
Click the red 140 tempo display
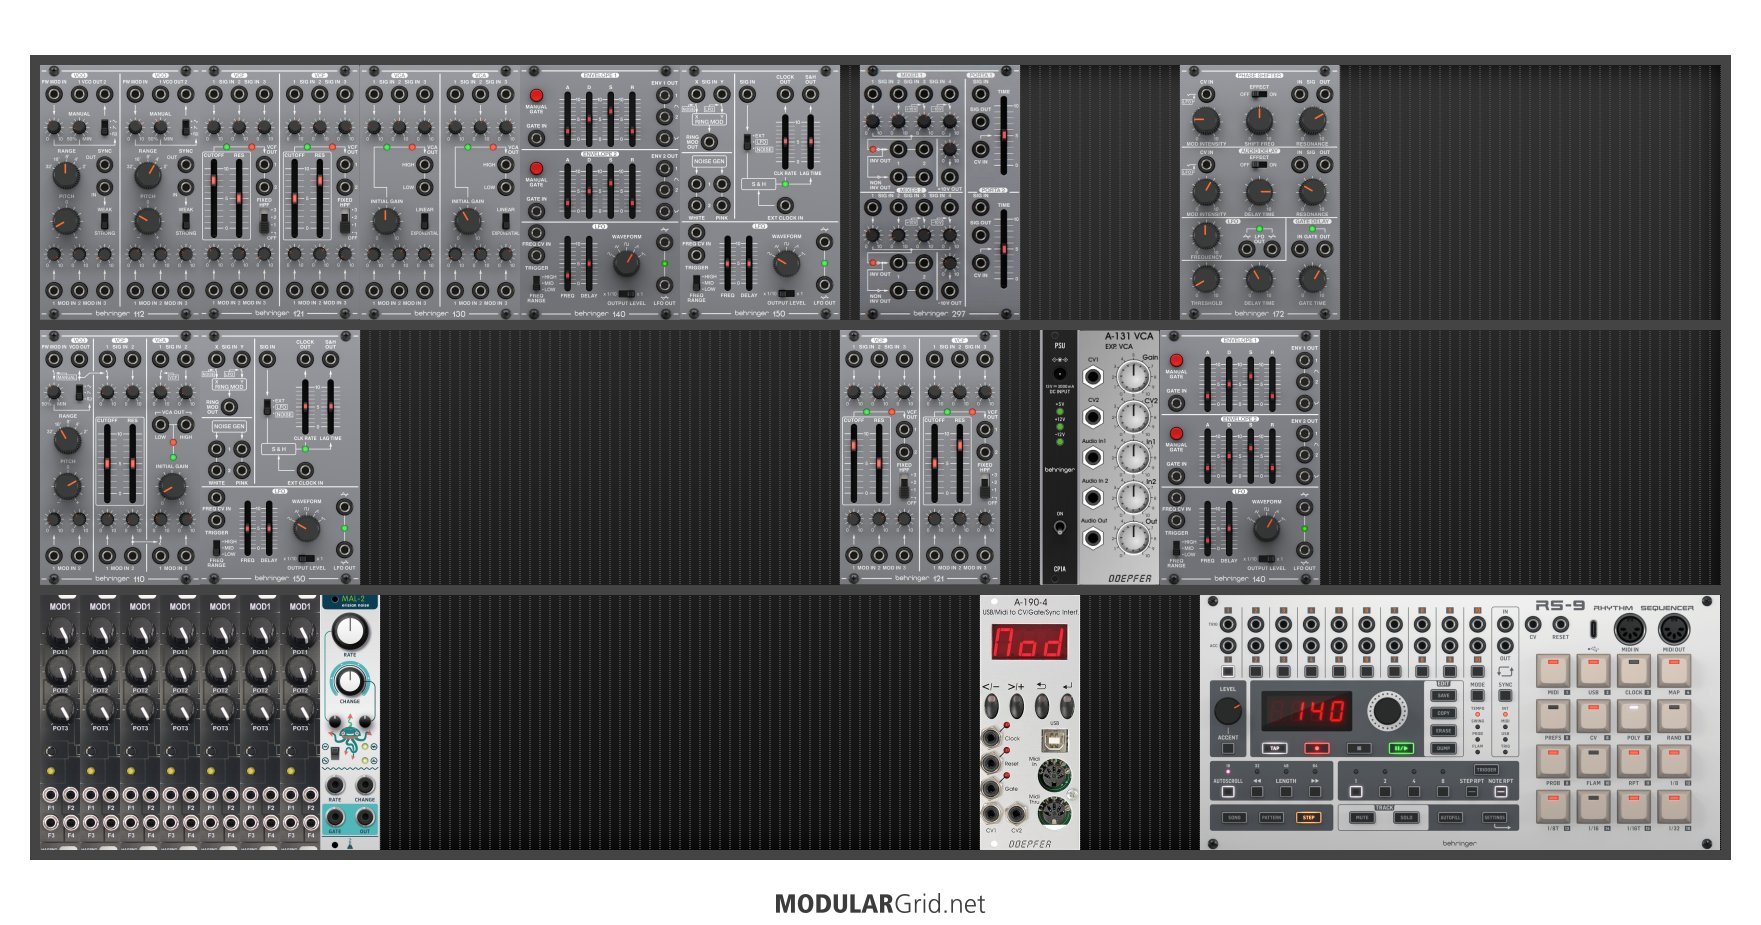click(1307, 711)
